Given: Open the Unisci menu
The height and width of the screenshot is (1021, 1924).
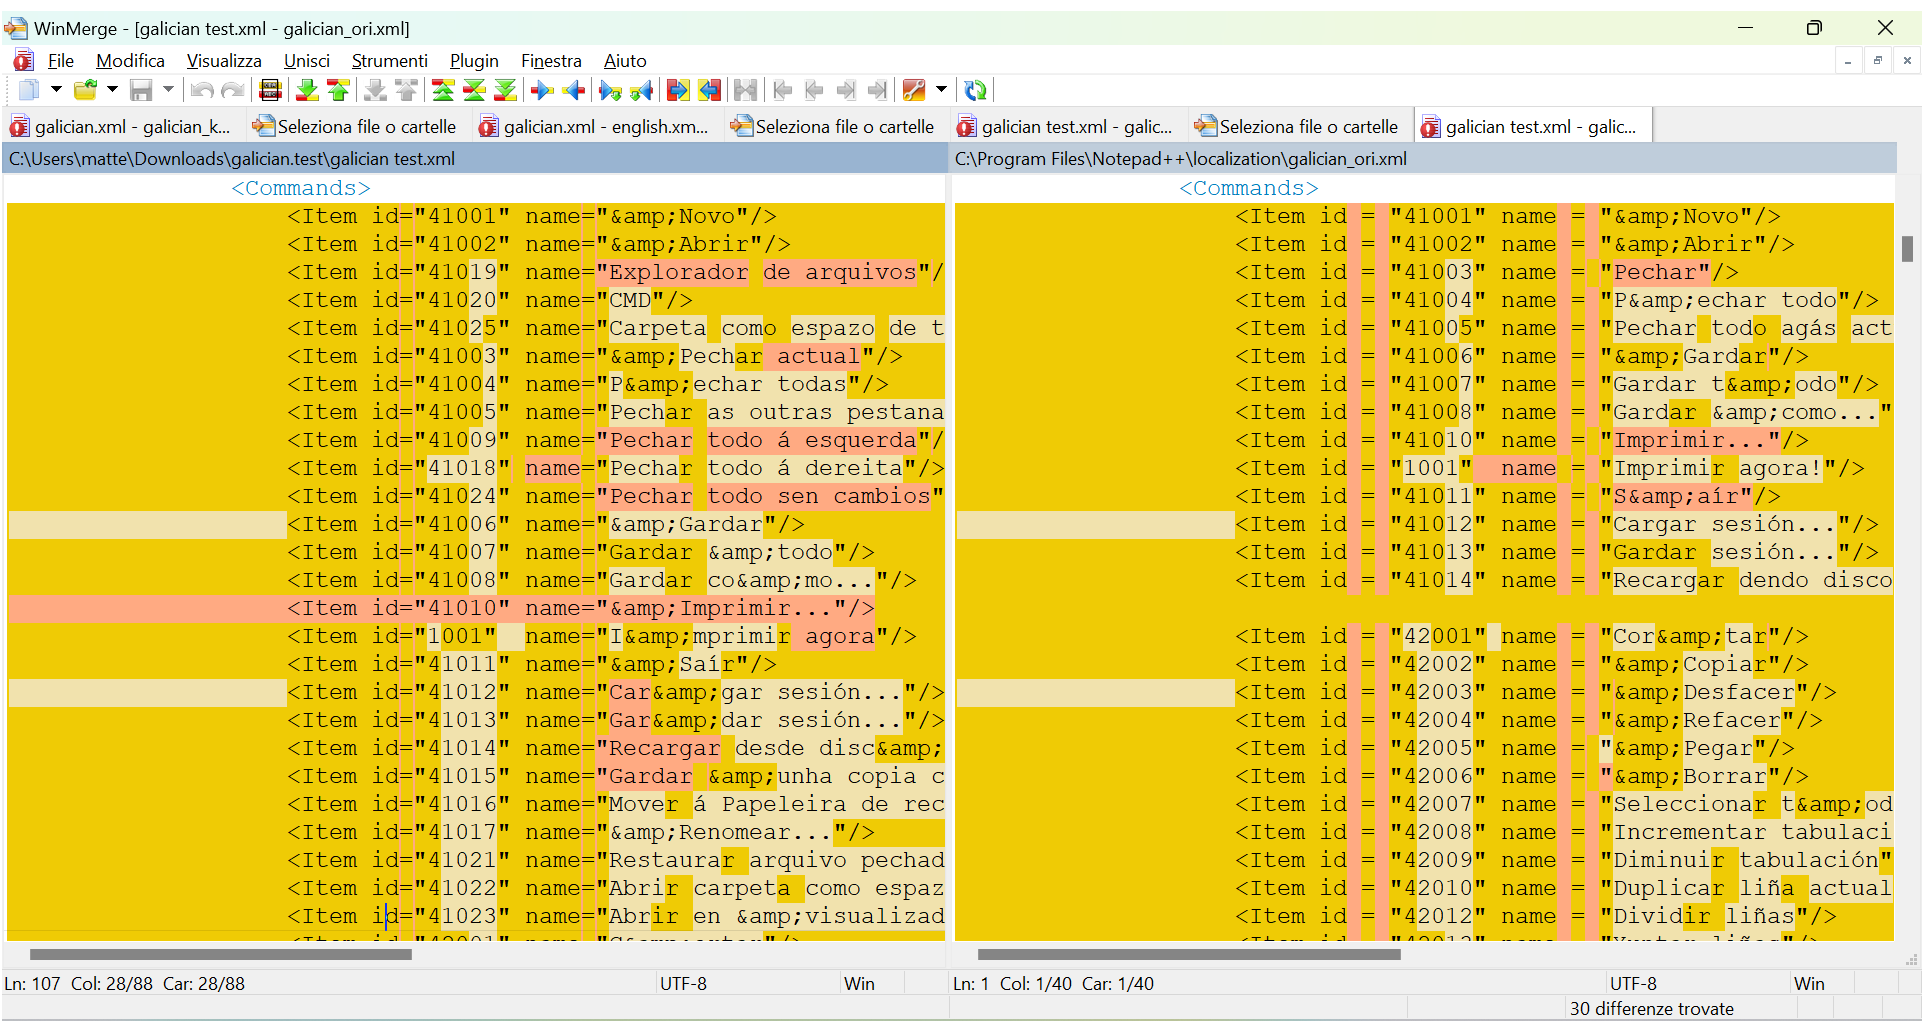Looking at the screenshot, I should tap(307, 61).
